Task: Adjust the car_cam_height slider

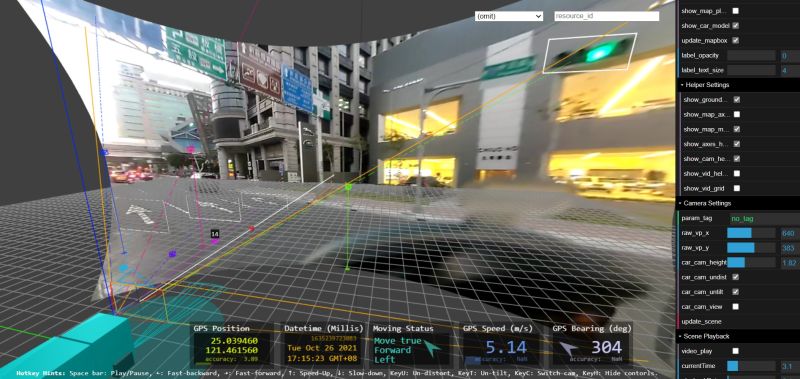Action: [x=751, y=263]
